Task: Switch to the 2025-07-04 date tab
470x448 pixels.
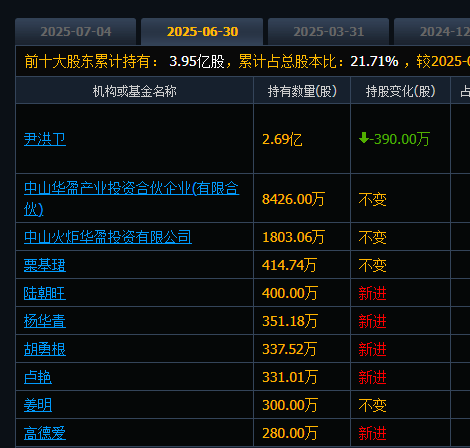Action: pos(76,32)
